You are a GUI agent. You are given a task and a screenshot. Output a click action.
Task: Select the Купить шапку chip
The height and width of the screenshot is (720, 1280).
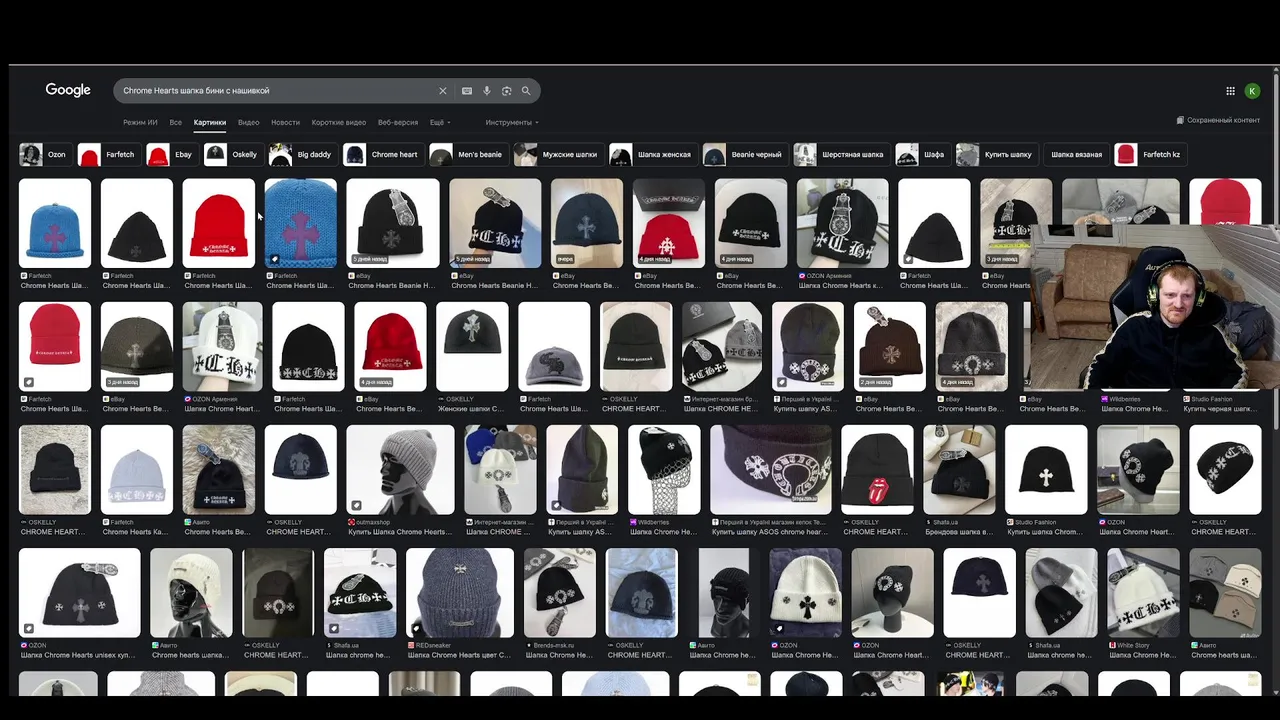[995, 155]
